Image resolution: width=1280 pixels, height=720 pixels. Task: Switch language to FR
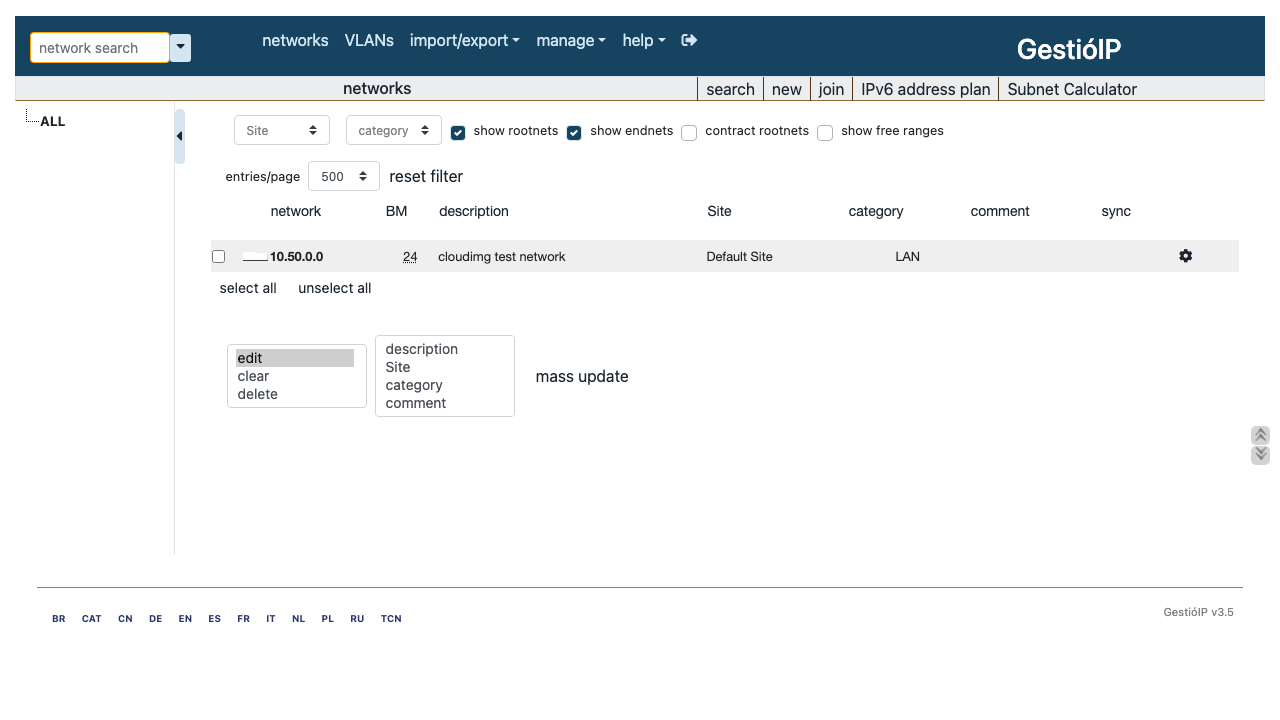click(243, 619)
